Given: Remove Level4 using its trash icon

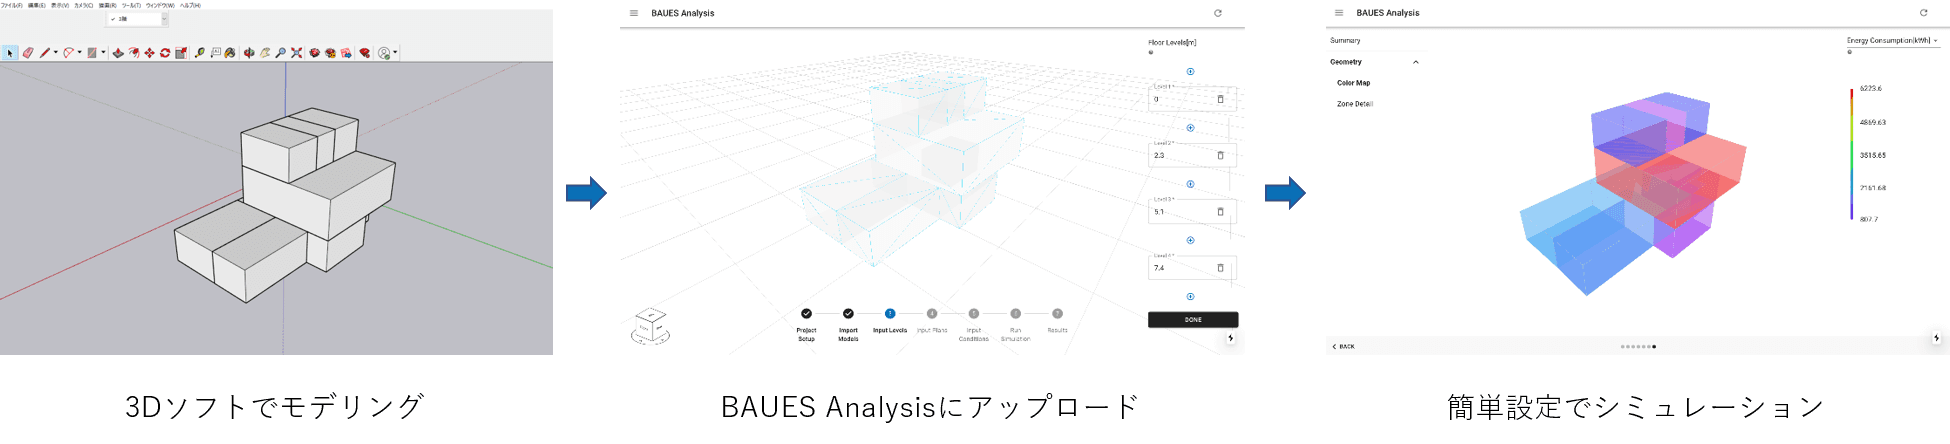Looking at the screenshot, I should (x=1220, y=268).
